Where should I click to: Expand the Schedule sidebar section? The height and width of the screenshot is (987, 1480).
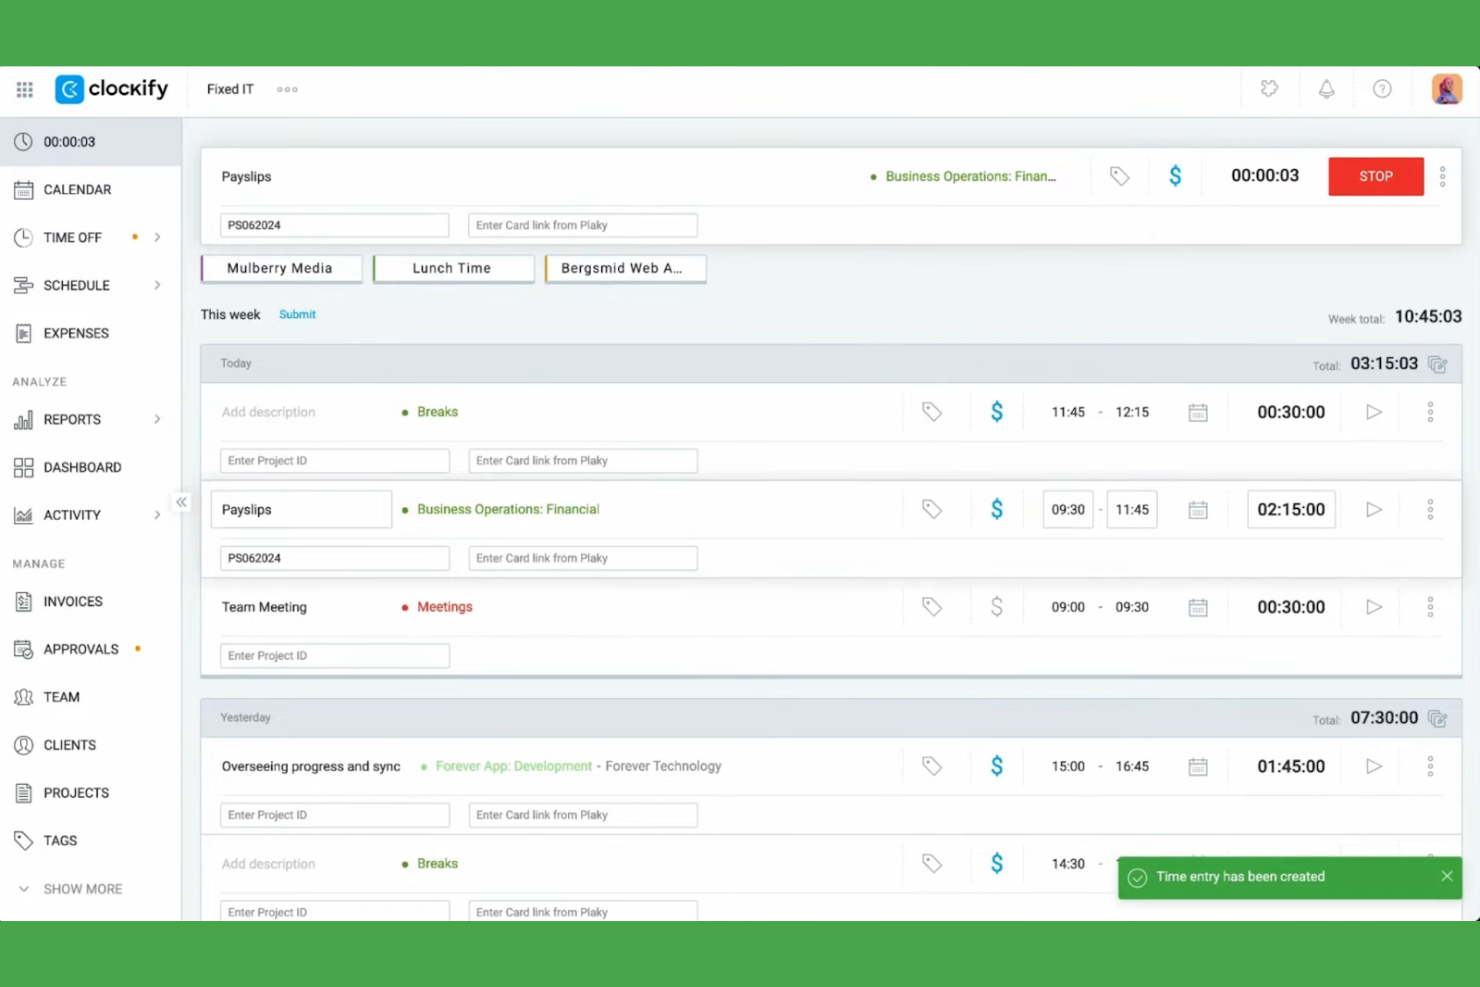pyautogui.click(x=157, y=285)
